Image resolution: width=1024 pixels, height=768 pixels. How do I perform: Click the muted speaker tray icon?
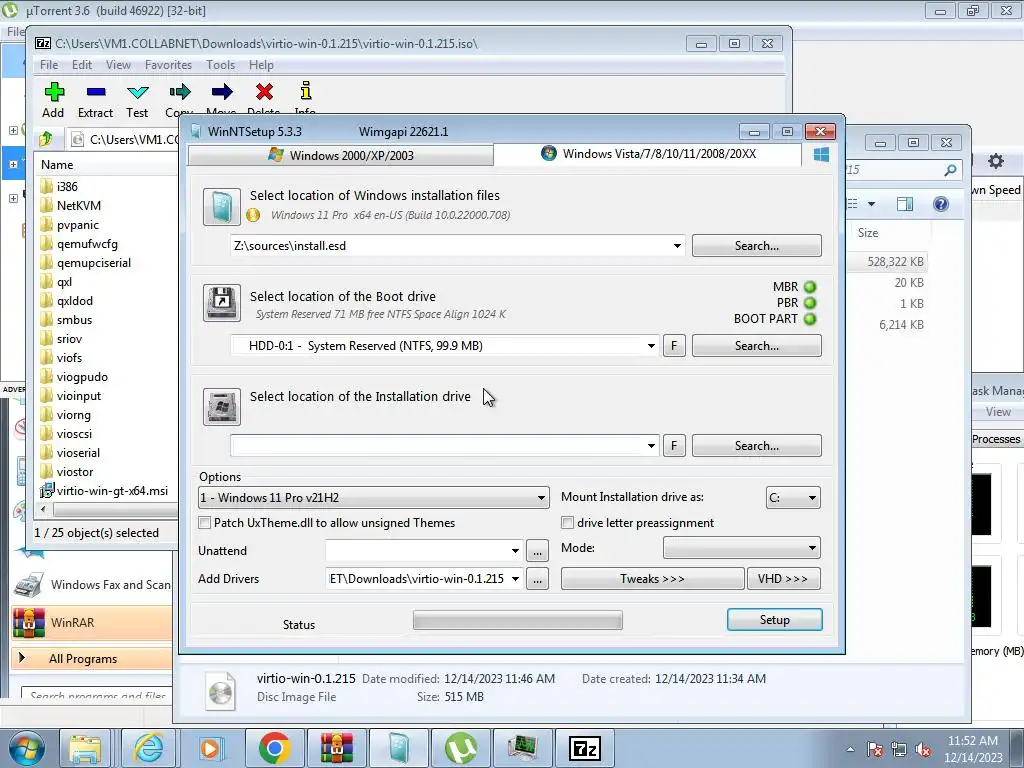click(x=923, y=750)
